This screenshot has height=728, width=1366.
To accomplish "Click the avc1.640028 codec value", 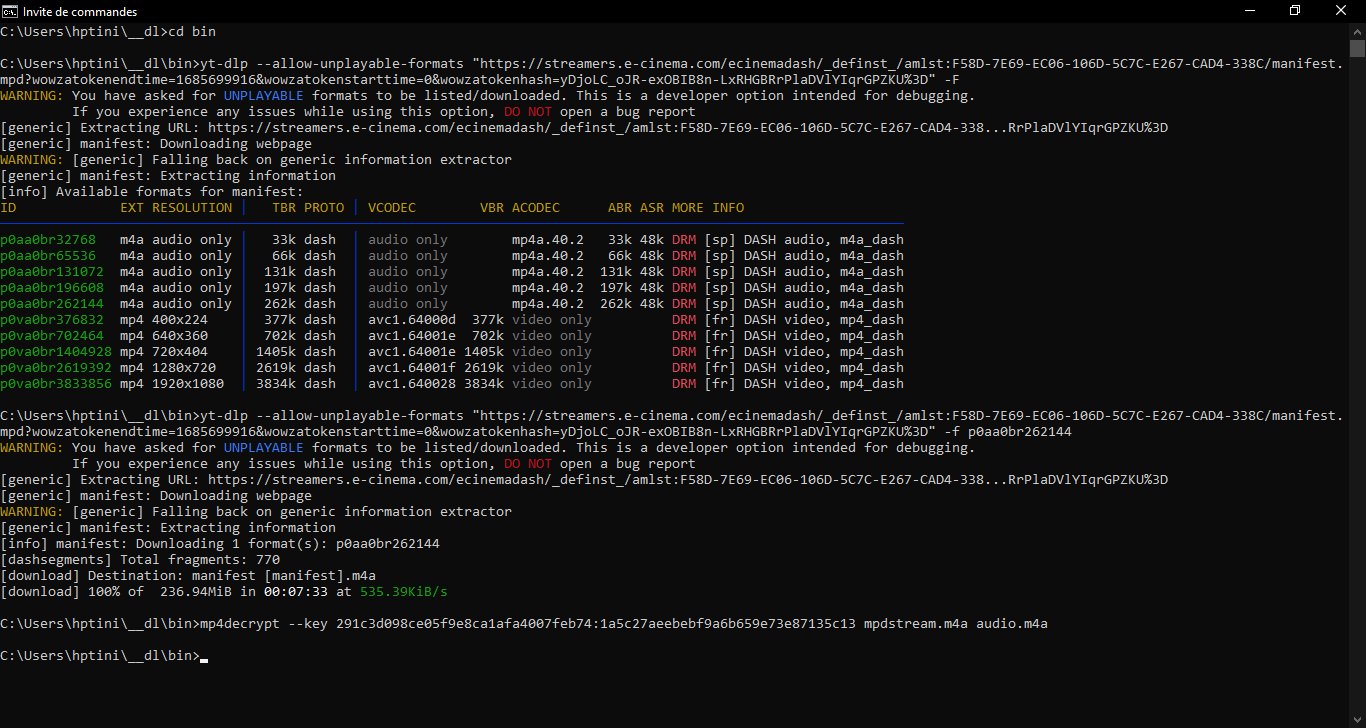I will click(x=412, y=384).
